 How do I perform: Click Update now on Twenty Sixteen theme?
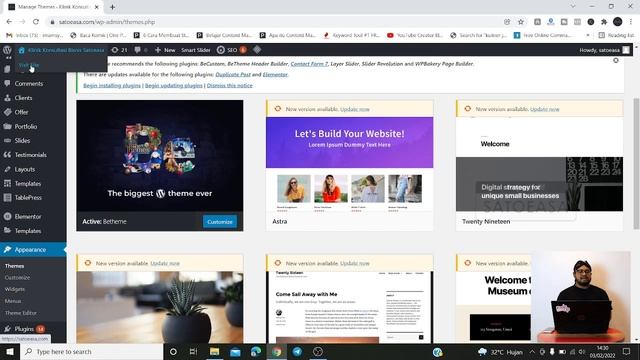pyautogui.click(x=355, y=263)
